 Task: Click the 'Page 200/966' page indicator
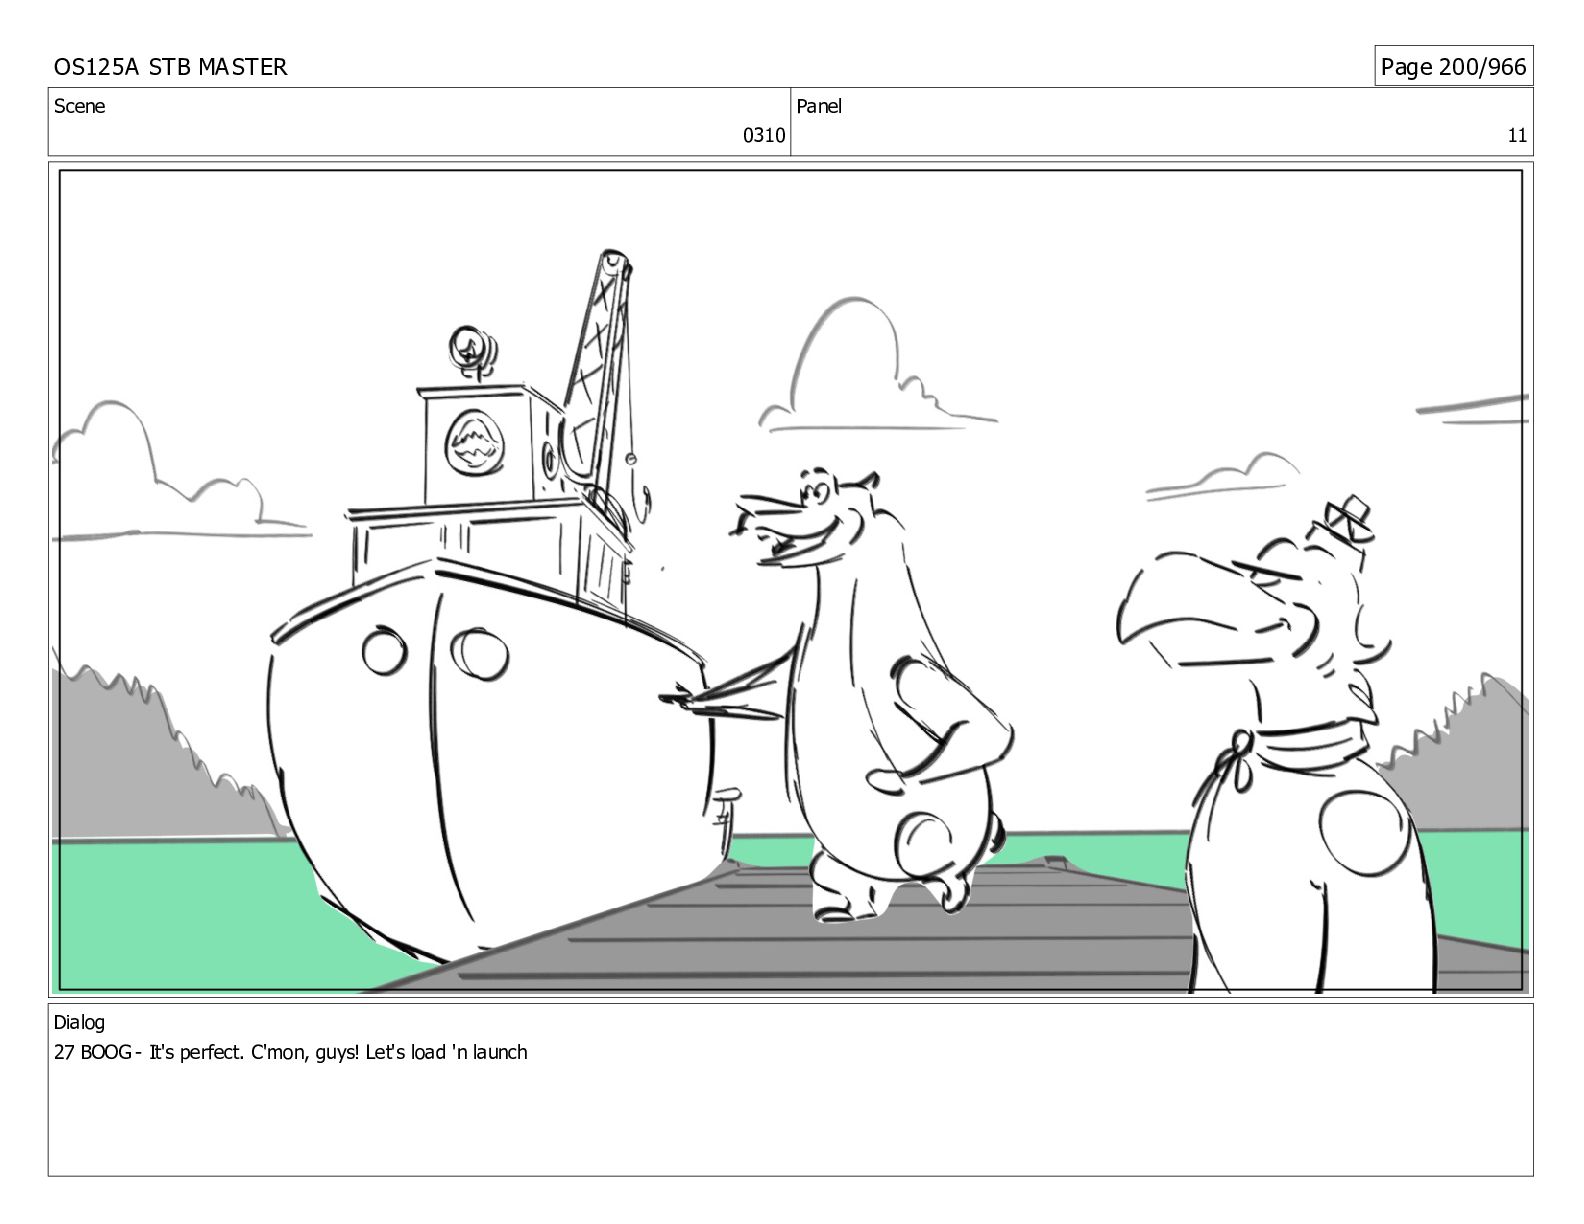point(1453,67)
